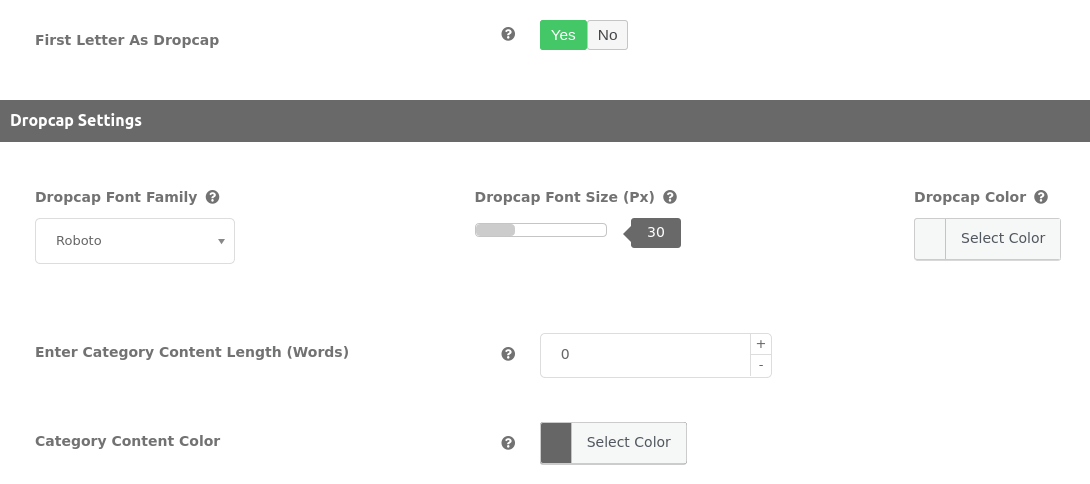Click Select Color for Category Content Color
This screenshot has height=484, width=1090.
point(628,443)
